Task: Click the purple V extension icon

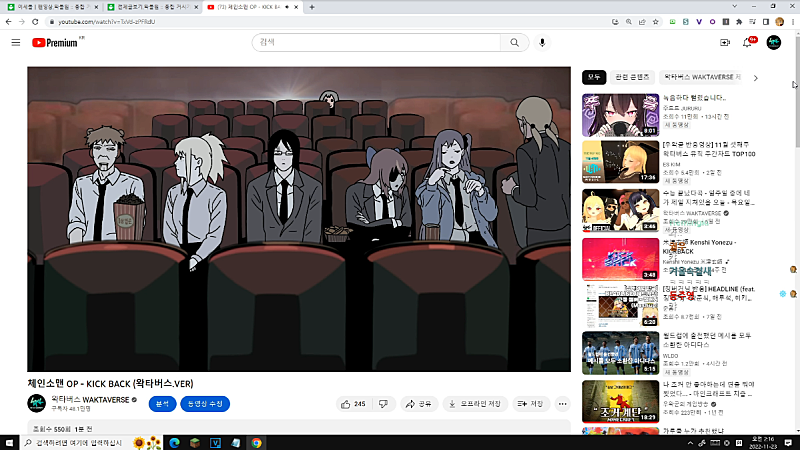Action: (699, 22)
